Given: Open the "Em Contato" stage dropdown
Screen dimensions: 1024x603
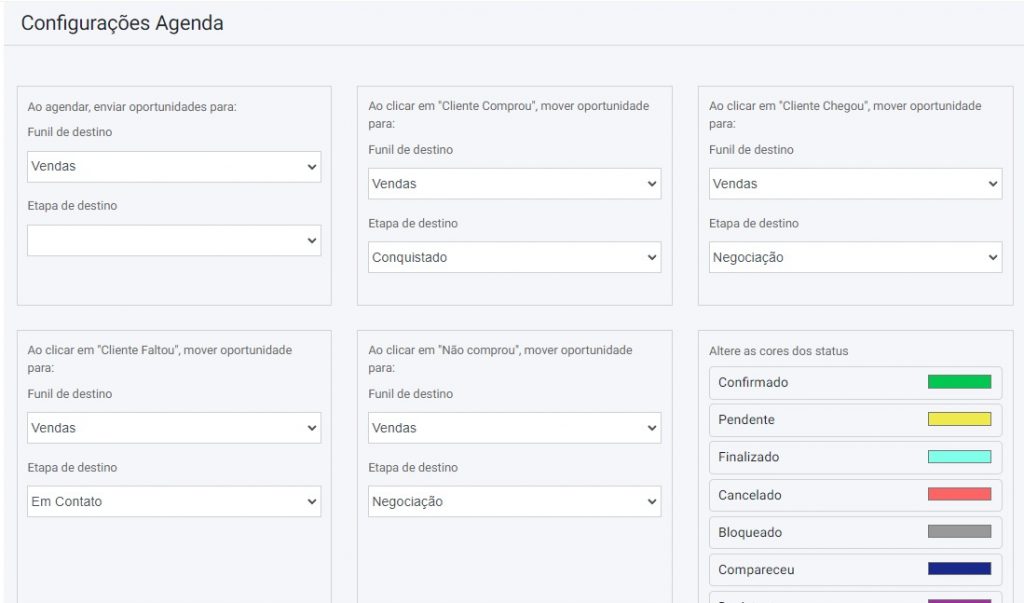Looking at the screenshot, I should coord(173,502).
